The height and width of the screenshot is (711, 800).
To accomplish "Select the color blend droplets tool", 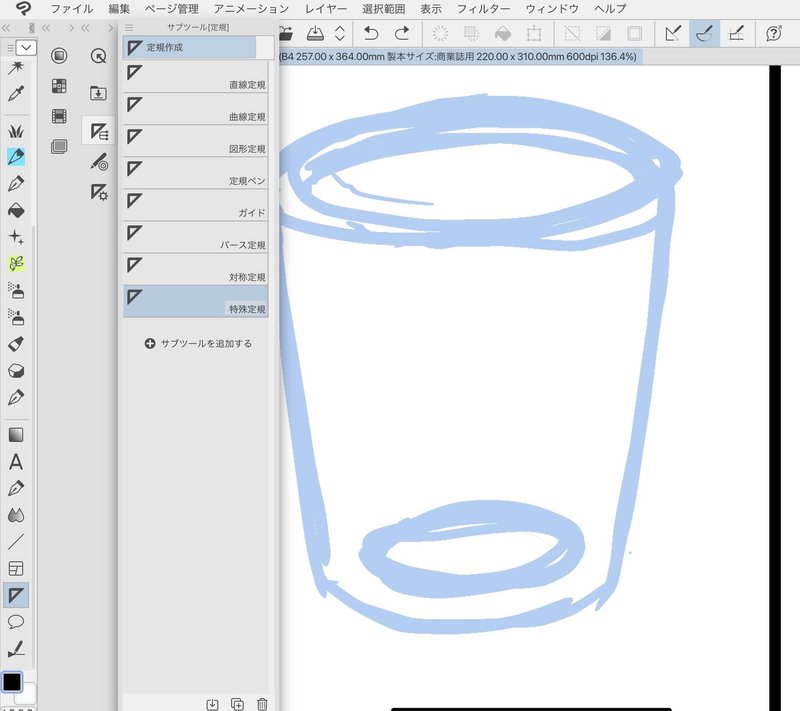I will click(16, 515).
